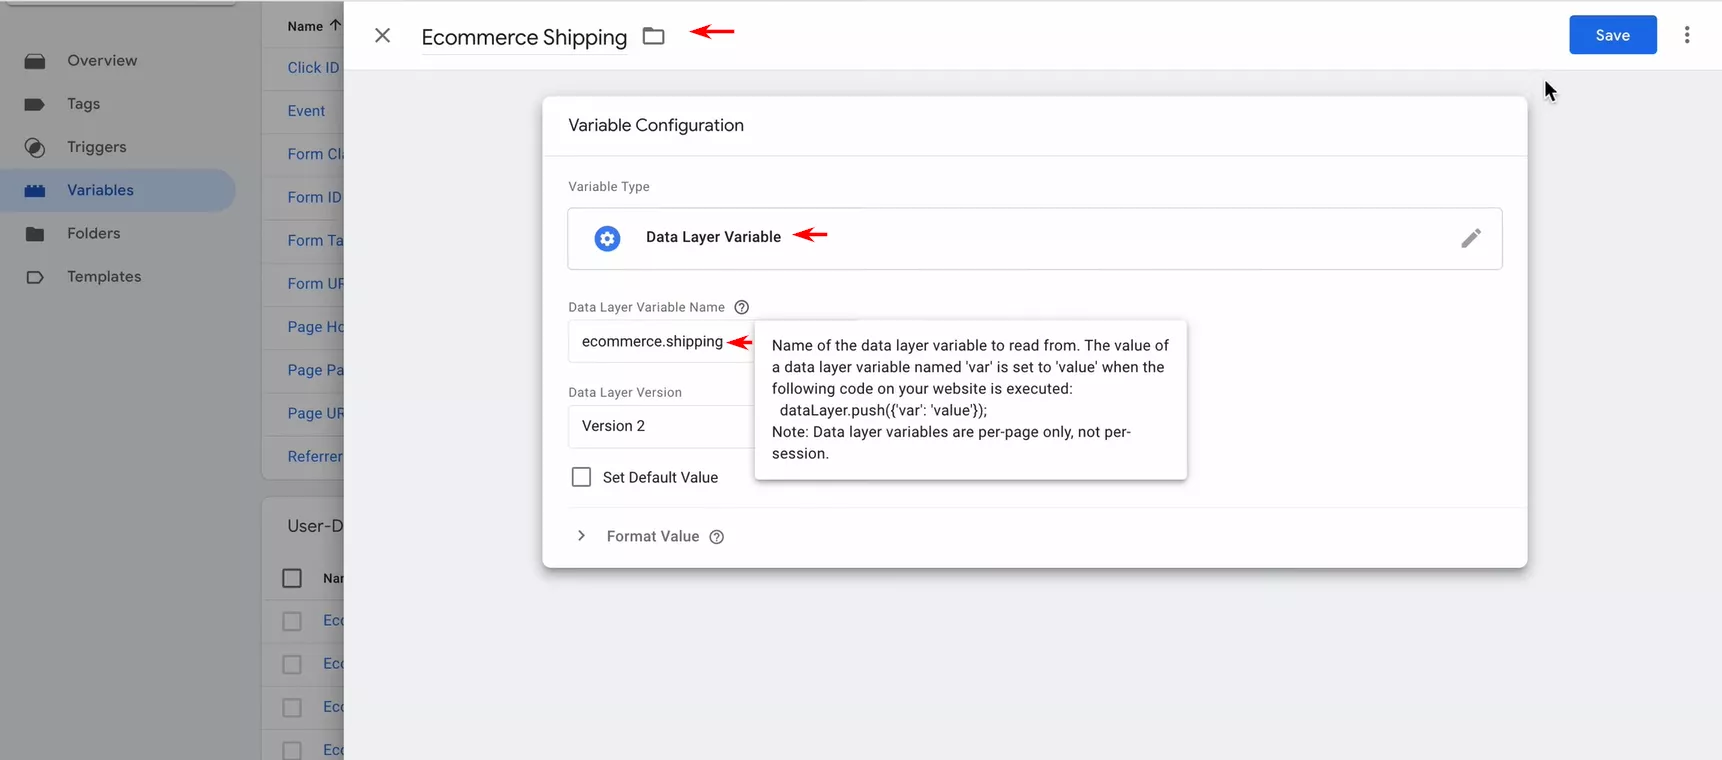The image size is (1722, 760).
Task: Click the Variable Configuration heading
Action: (656, 126)
